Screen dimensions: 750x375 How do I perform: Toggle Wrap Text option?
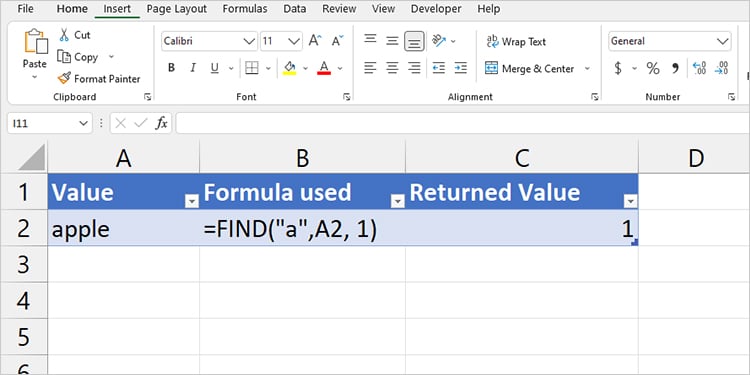(516, 42)
